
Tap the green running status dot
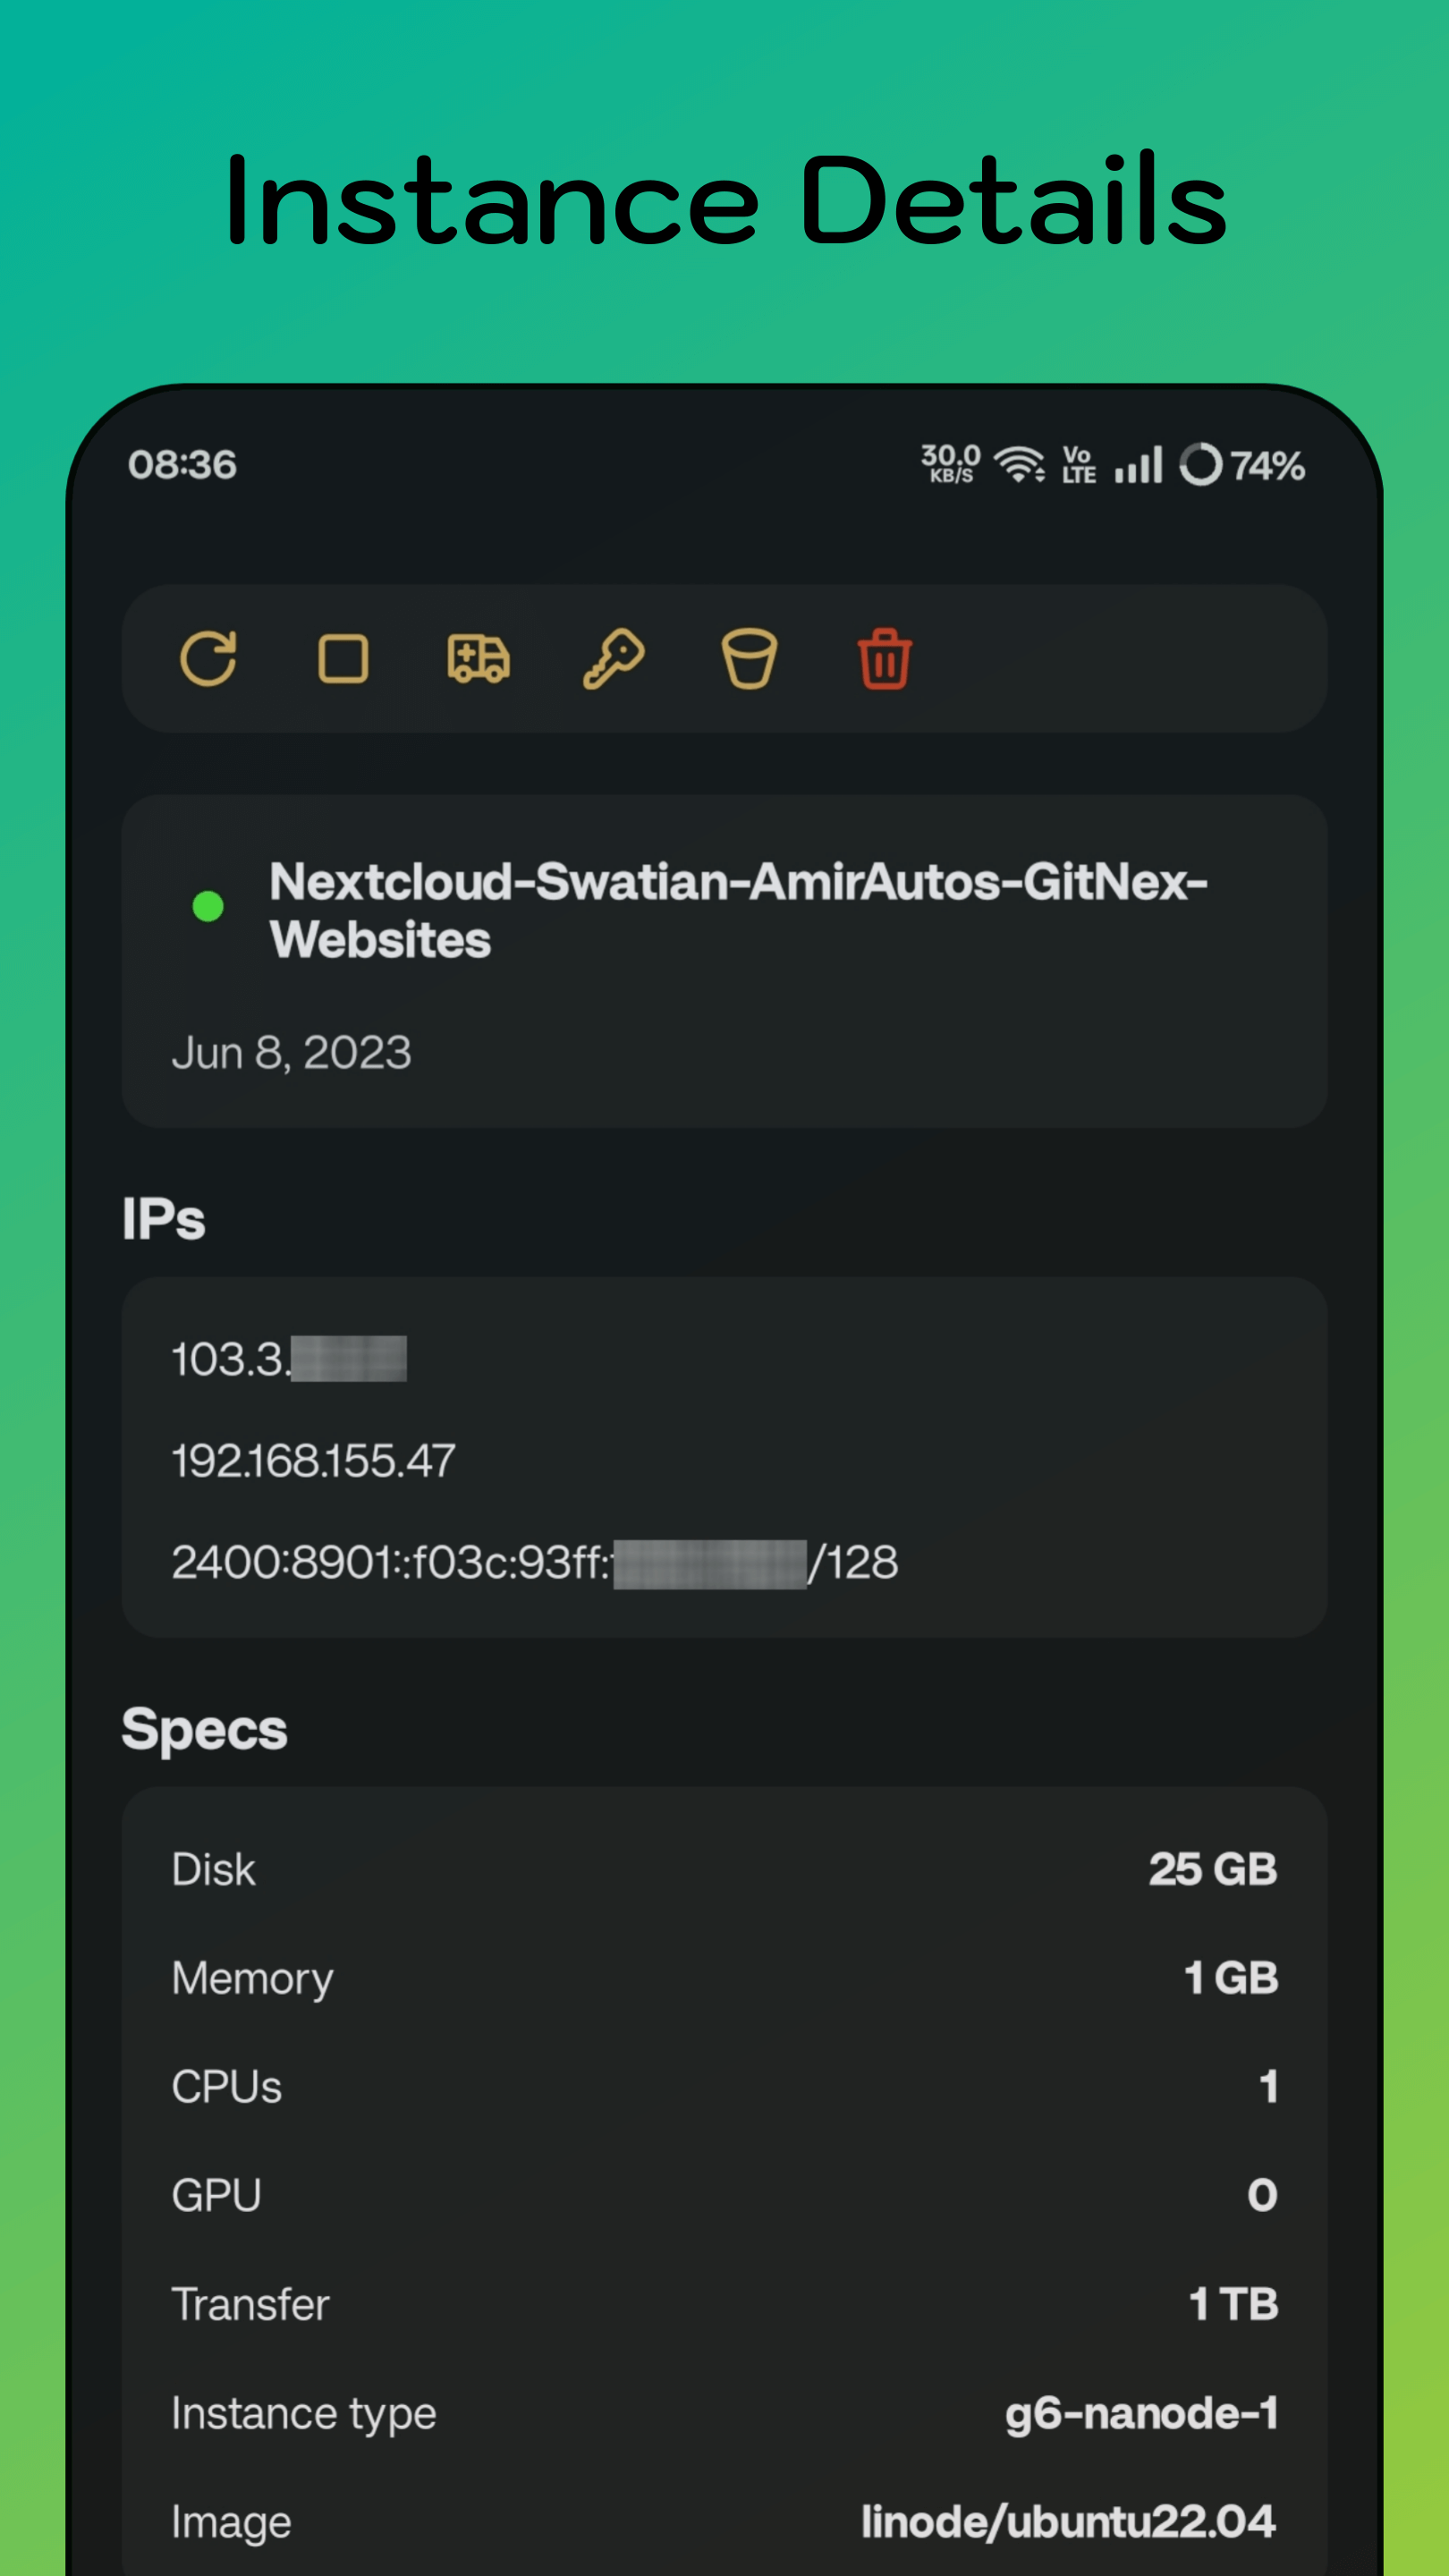[208, 907]
